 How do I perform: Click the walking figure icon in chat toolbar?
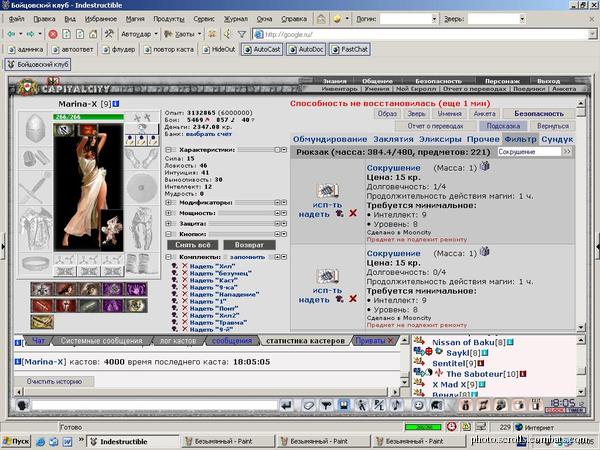(x=361, y=405)
